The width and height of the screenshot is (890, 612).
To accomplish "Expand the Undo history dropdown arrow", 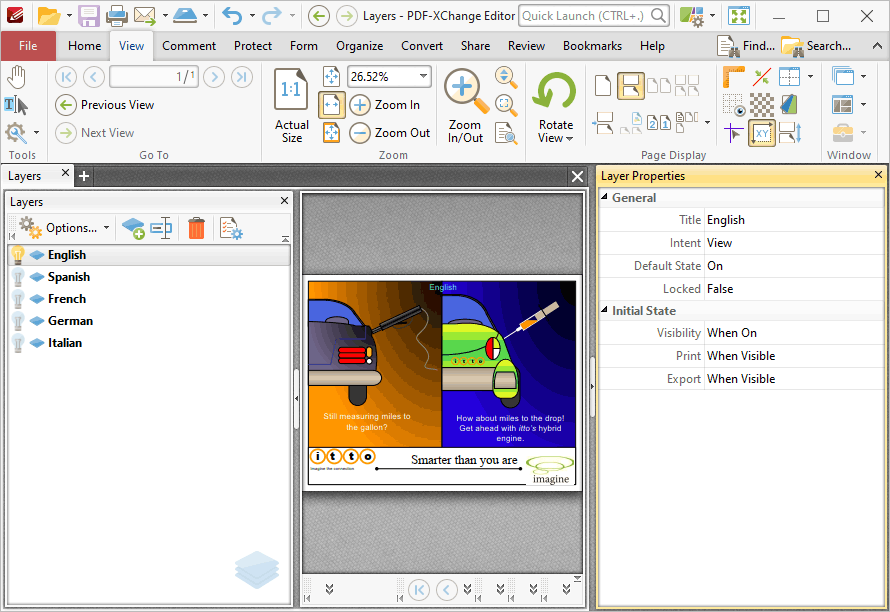I will click(251, 16).
